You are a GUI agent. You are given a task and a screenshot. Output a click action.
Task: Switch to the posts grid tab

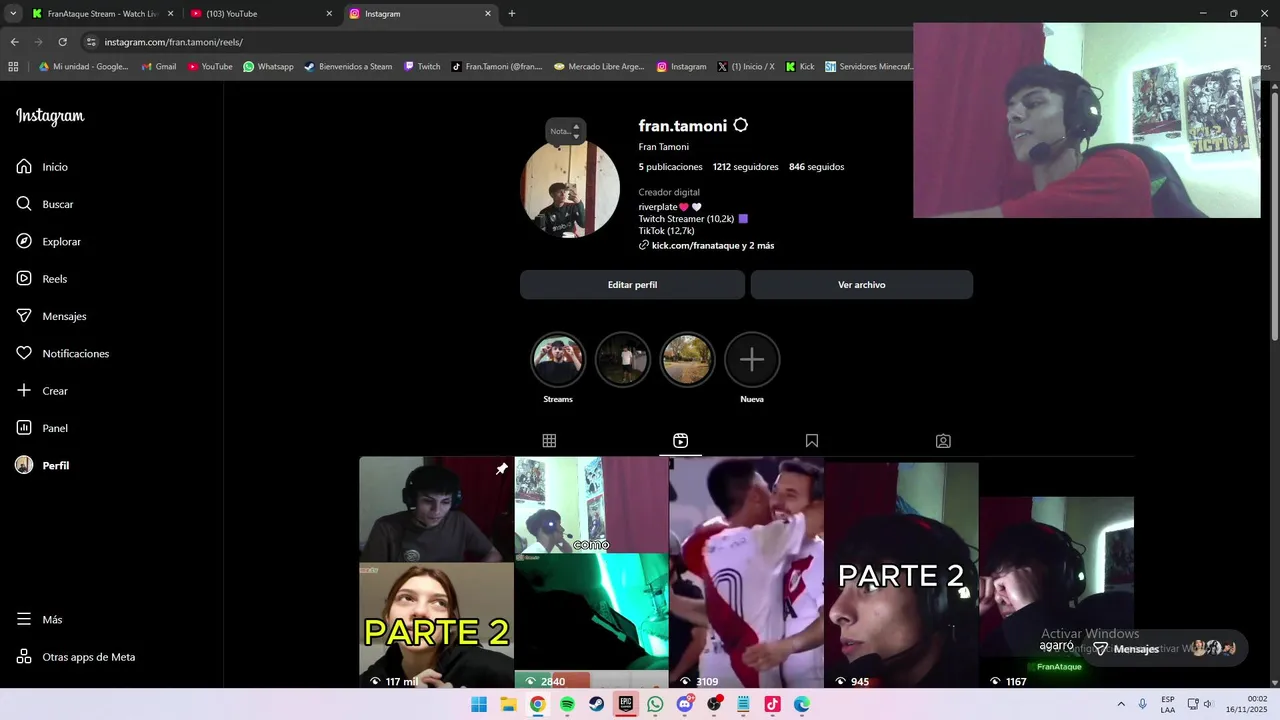tap(549, 441)
